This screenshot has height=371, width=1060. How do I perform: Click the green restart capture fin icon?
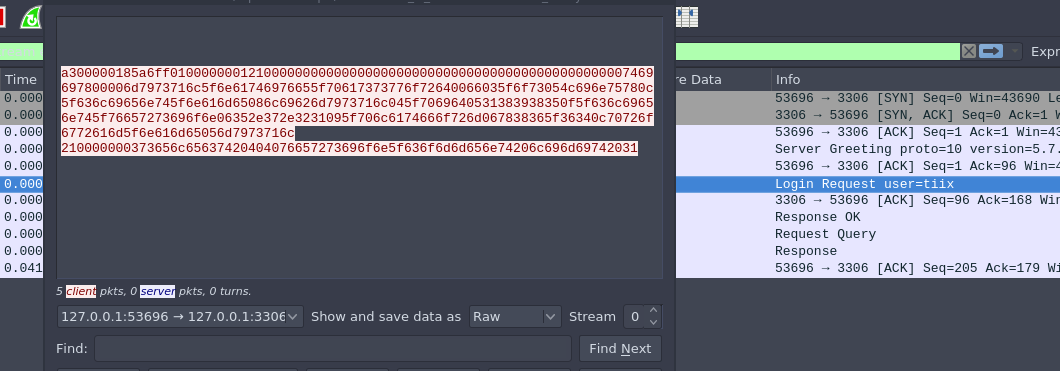point(30,18)
